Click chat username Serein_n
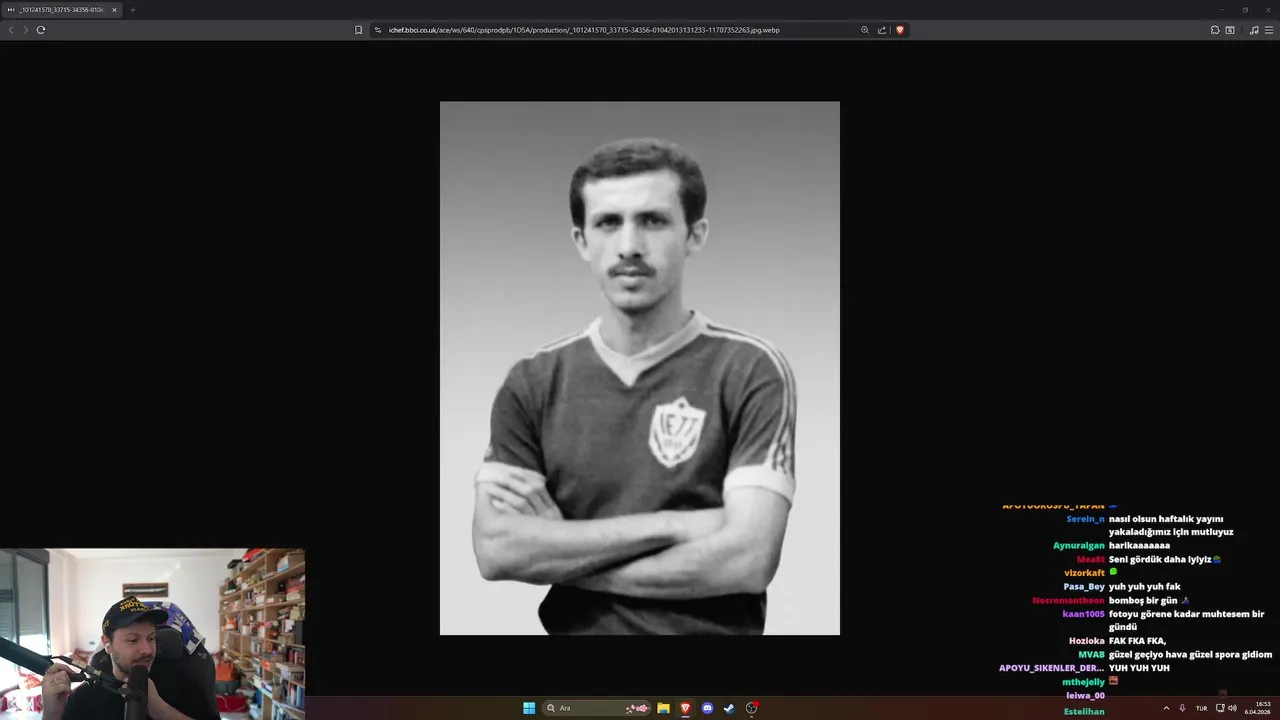This screenshot has height=720, width=1280. pyautogui.click(x=1085, y=519)
